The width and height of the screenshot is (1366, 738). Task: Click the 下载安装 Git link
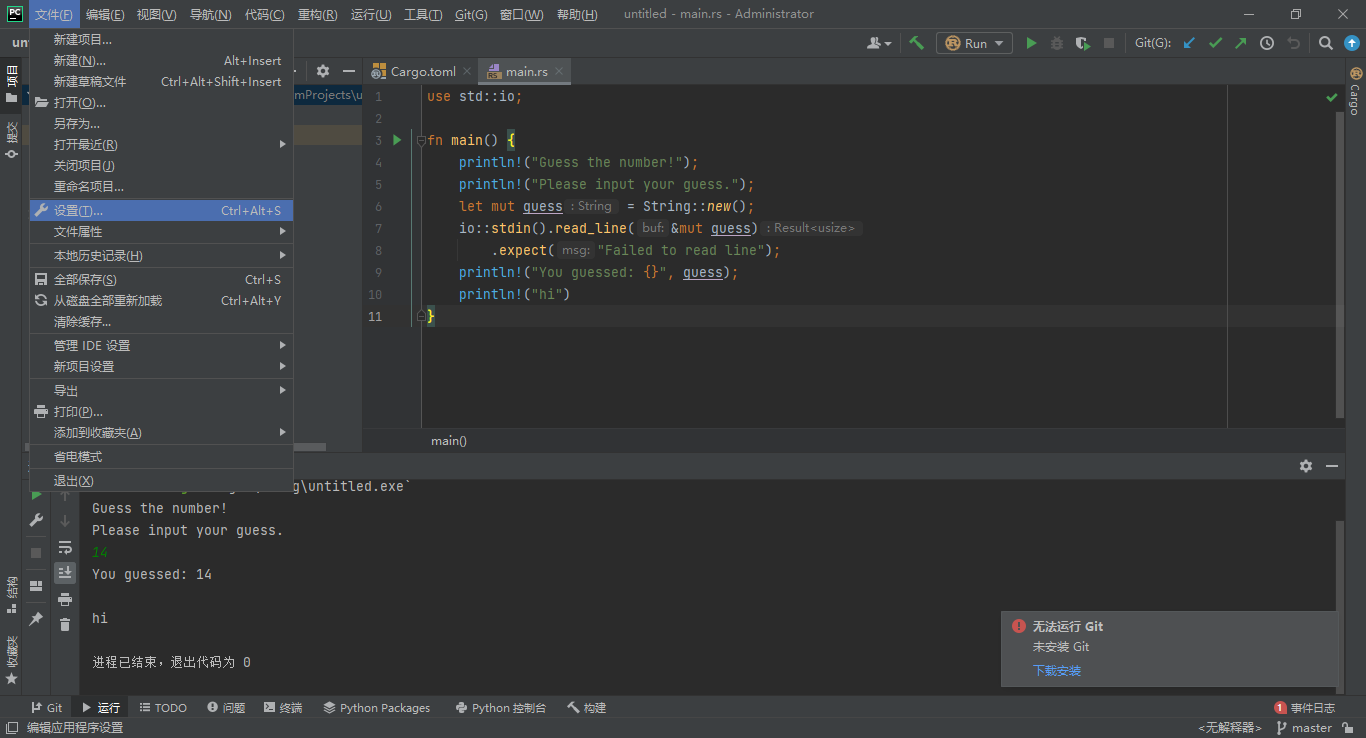[1056, 670]
